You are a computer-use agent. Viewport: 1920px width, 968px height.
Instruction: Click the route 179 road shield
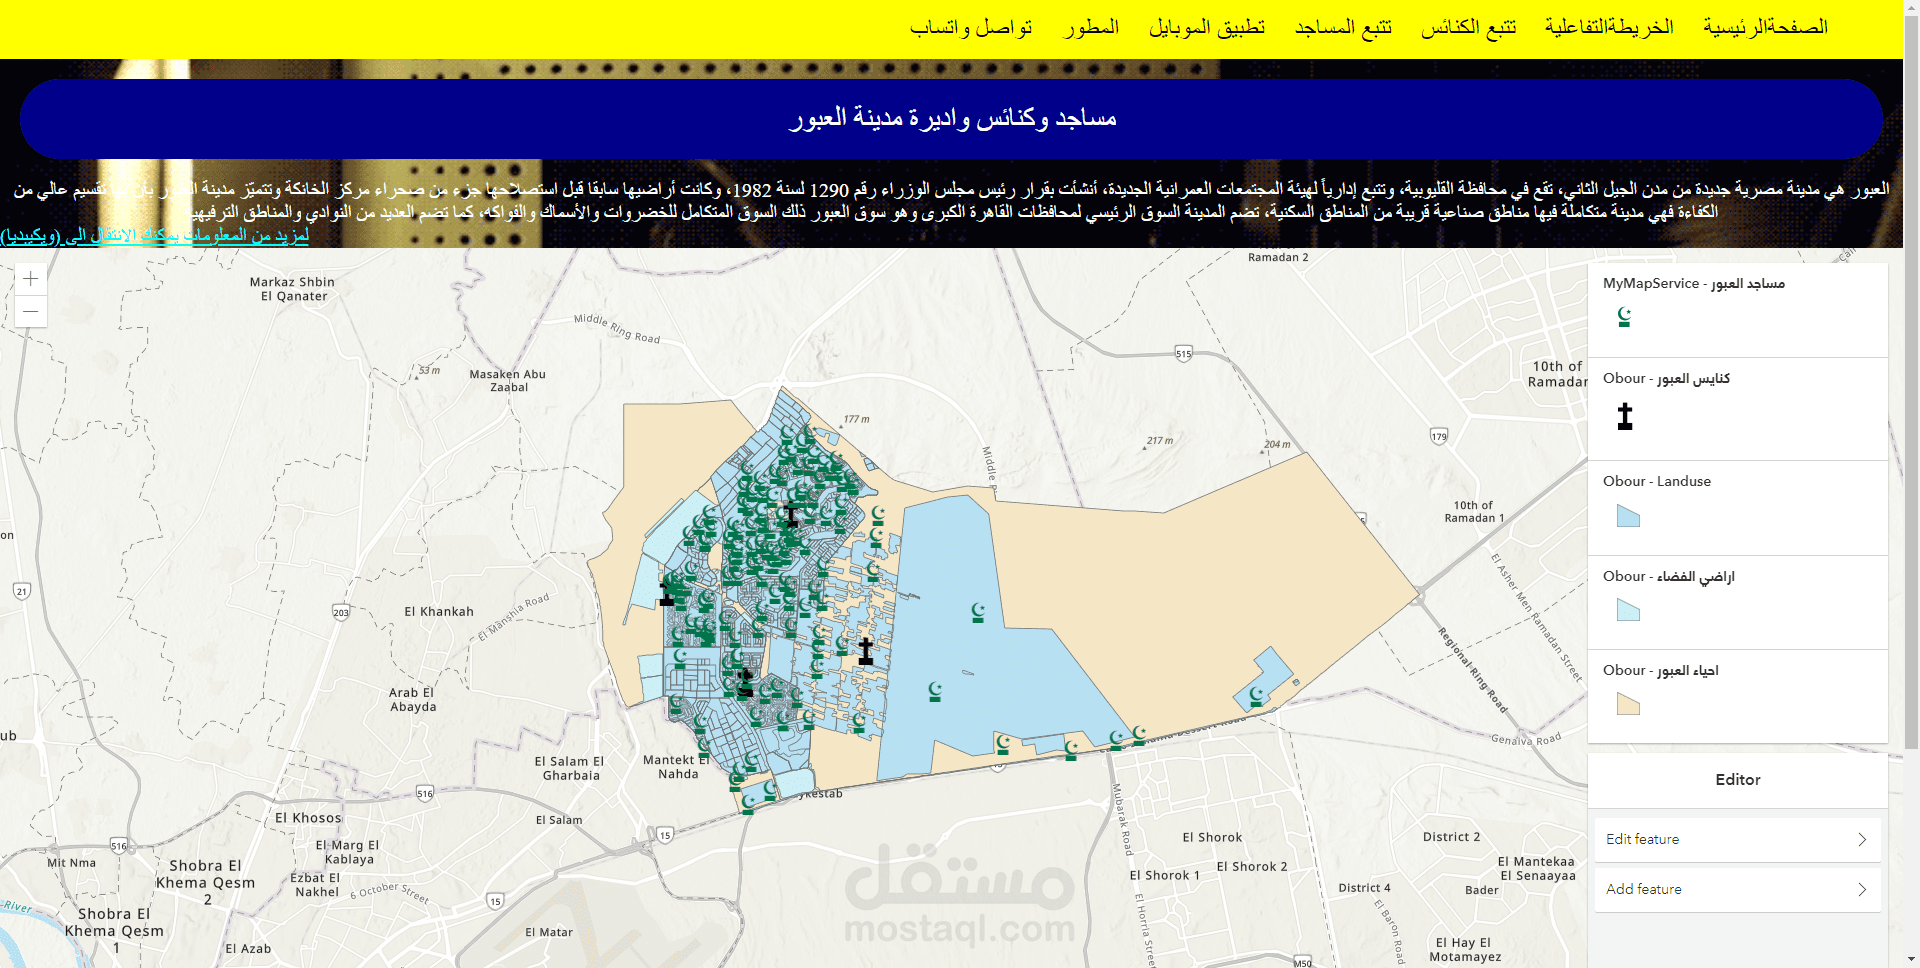(x=1439, y=436)
